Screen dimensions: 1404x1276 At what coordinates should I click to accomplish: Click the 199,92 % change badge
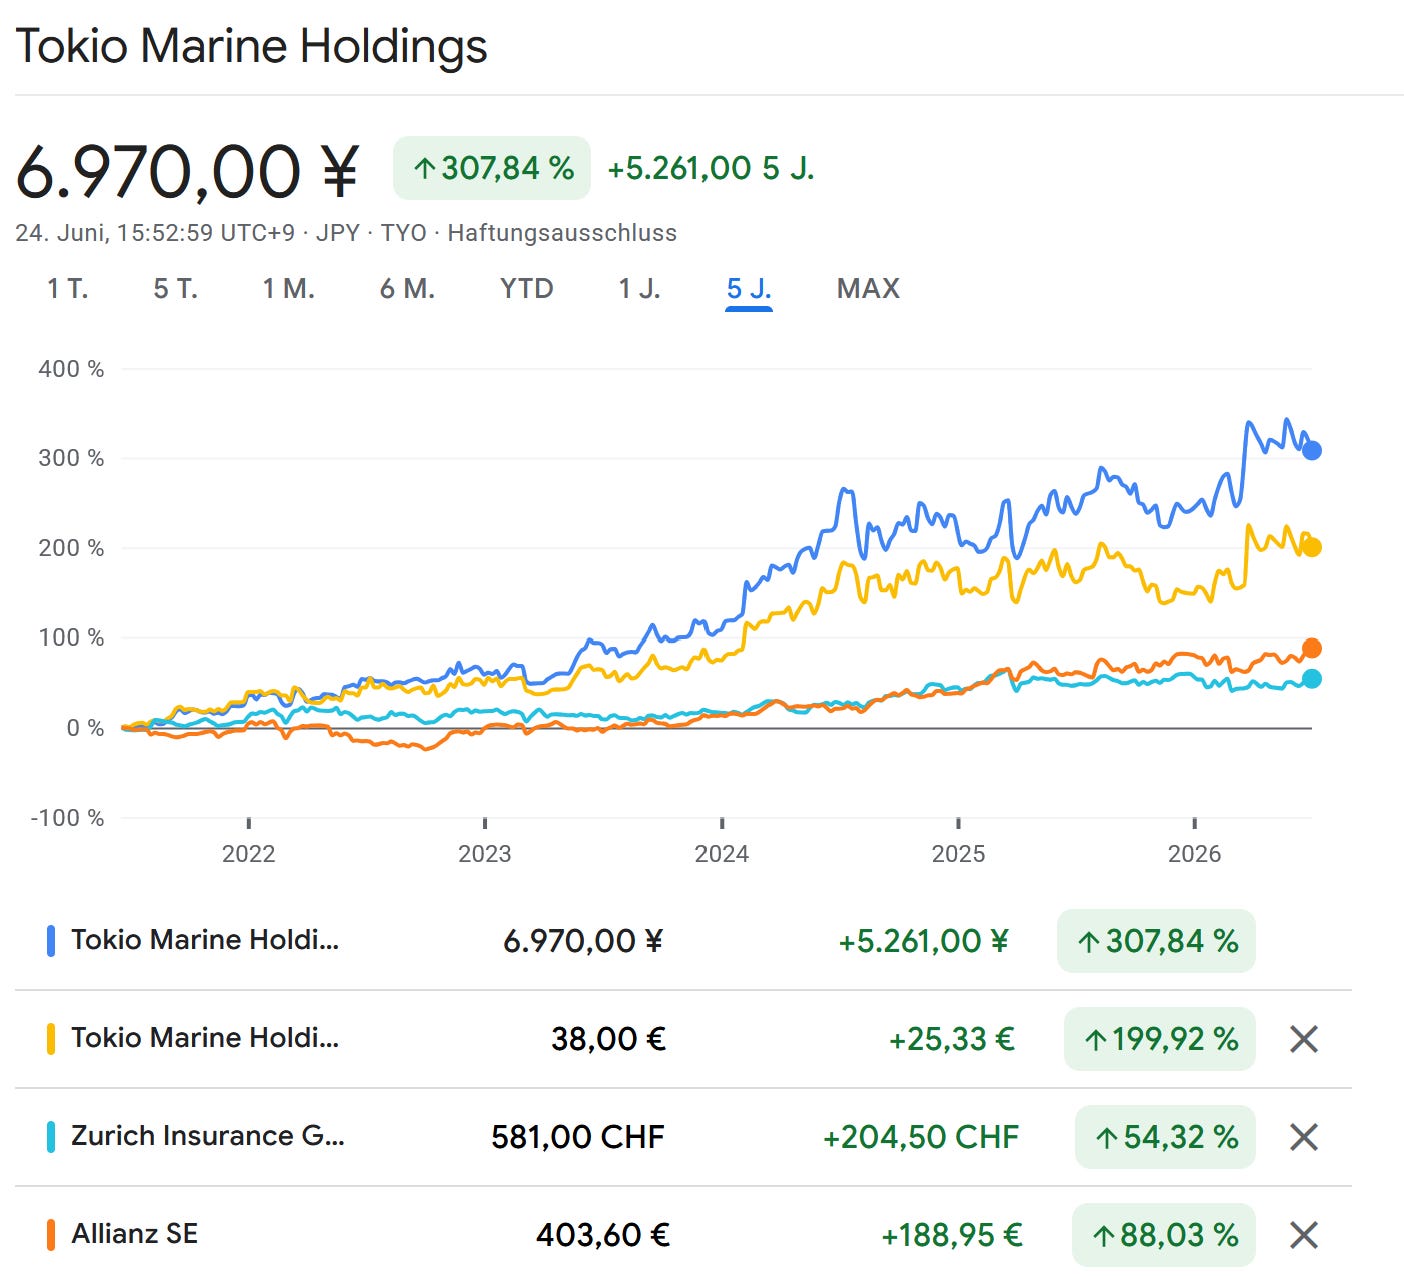pos(1160,1039)
